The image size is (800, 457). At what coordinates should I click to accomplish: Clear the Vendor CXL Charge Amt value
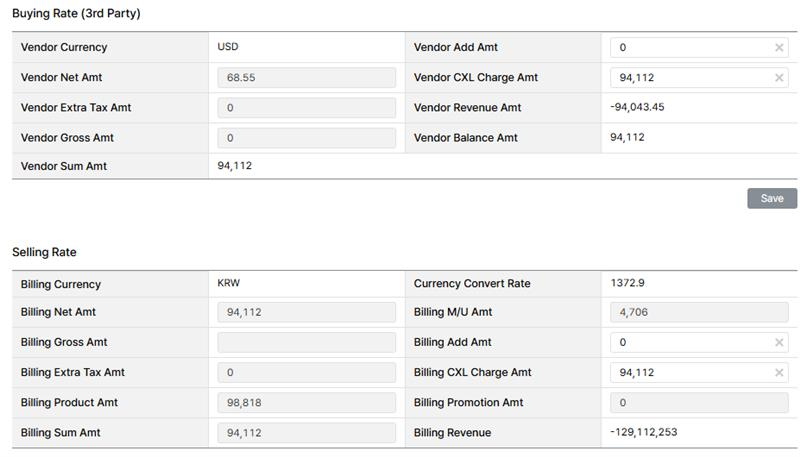point(779,78)
